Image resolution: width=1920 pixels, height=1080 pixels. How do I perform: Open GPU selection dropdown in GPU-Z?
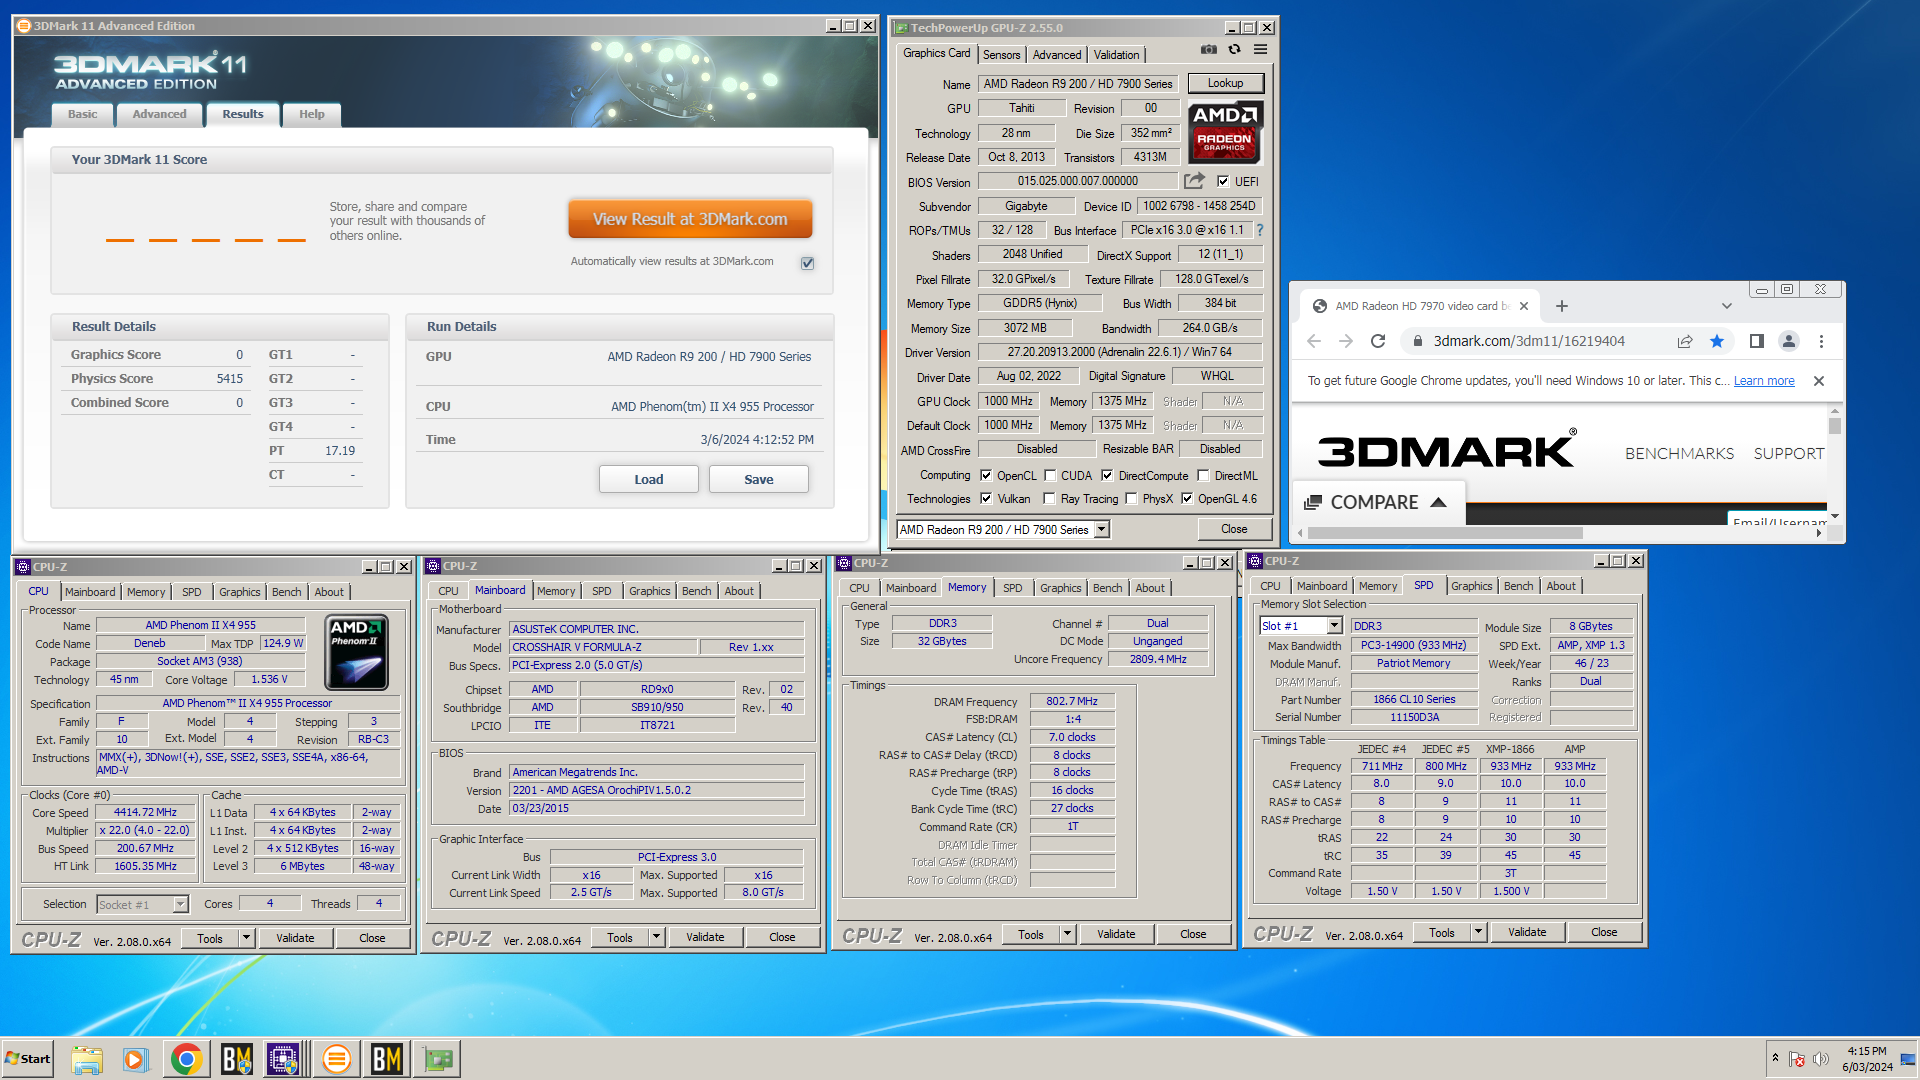[x=1101, y=530]
